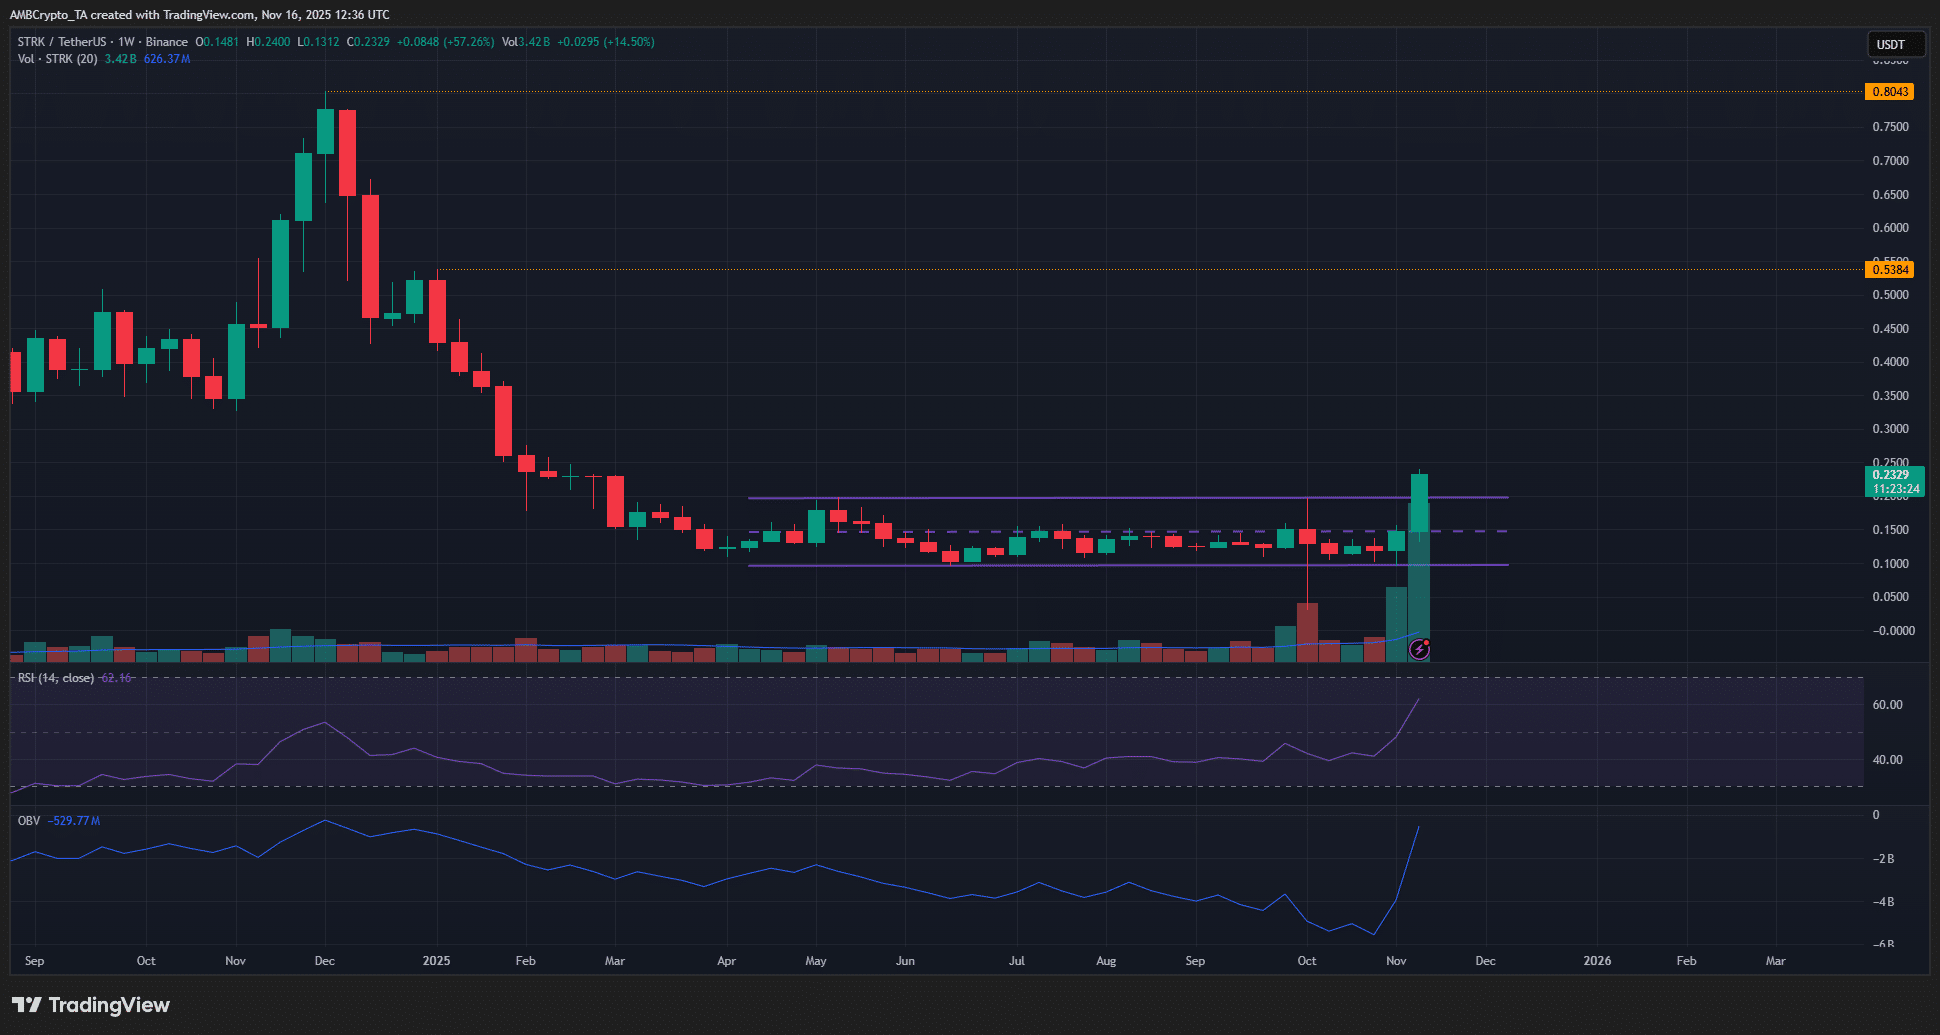The image size is (1940, 1035).
Task: Click the STRK / TetherUS symbol title
Action: [x=61, y=42]
